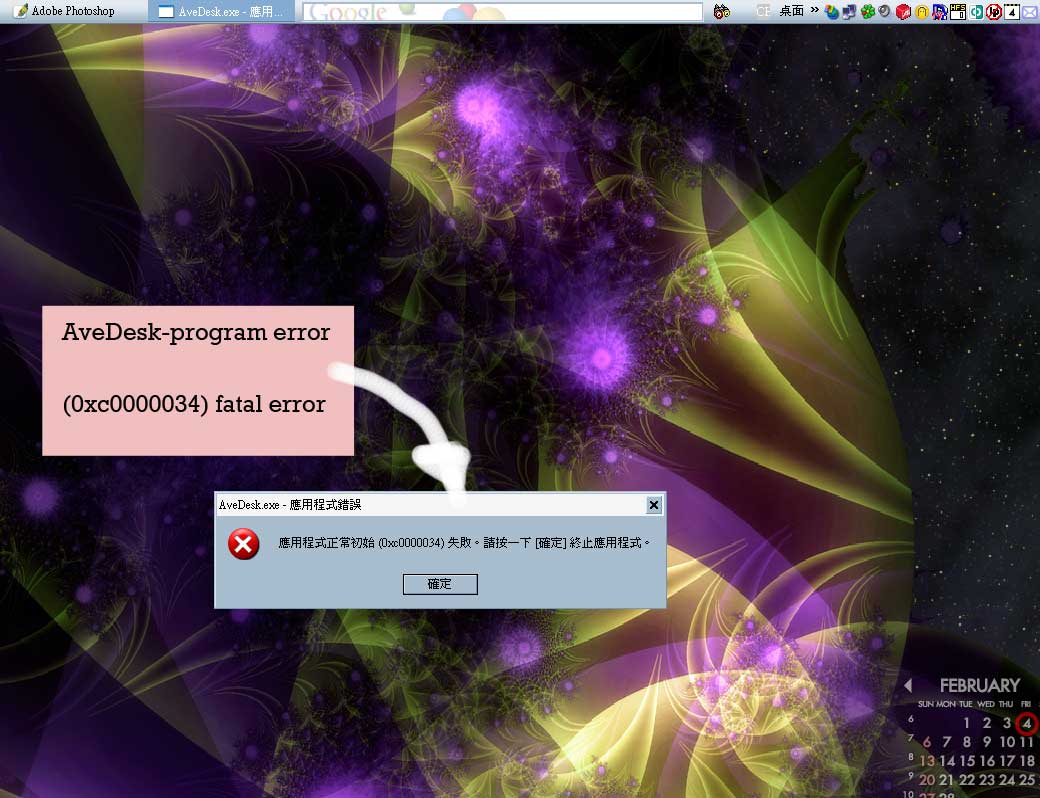Open the green ICQ flower tray icon
Image resolution: width=1040 pixels, height=798 pixels.
pos(868,11)
